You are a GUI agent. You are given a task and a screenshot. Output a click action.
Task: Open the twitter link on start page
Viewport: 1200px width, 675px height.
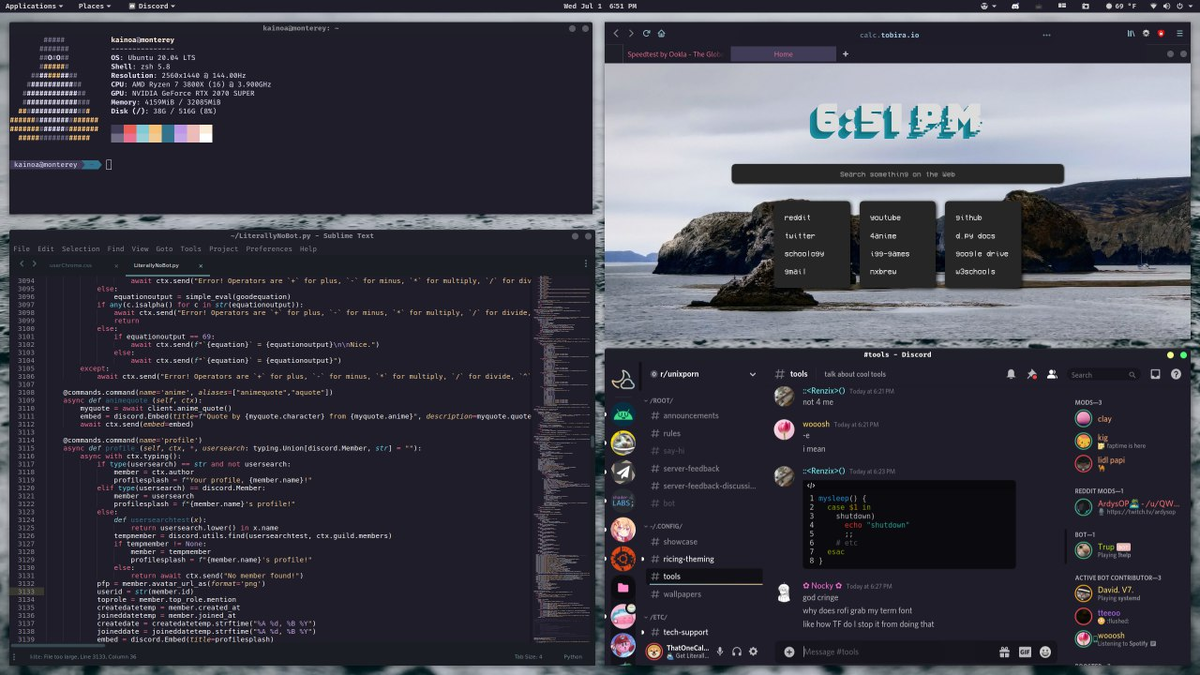[x=800, y=235]
